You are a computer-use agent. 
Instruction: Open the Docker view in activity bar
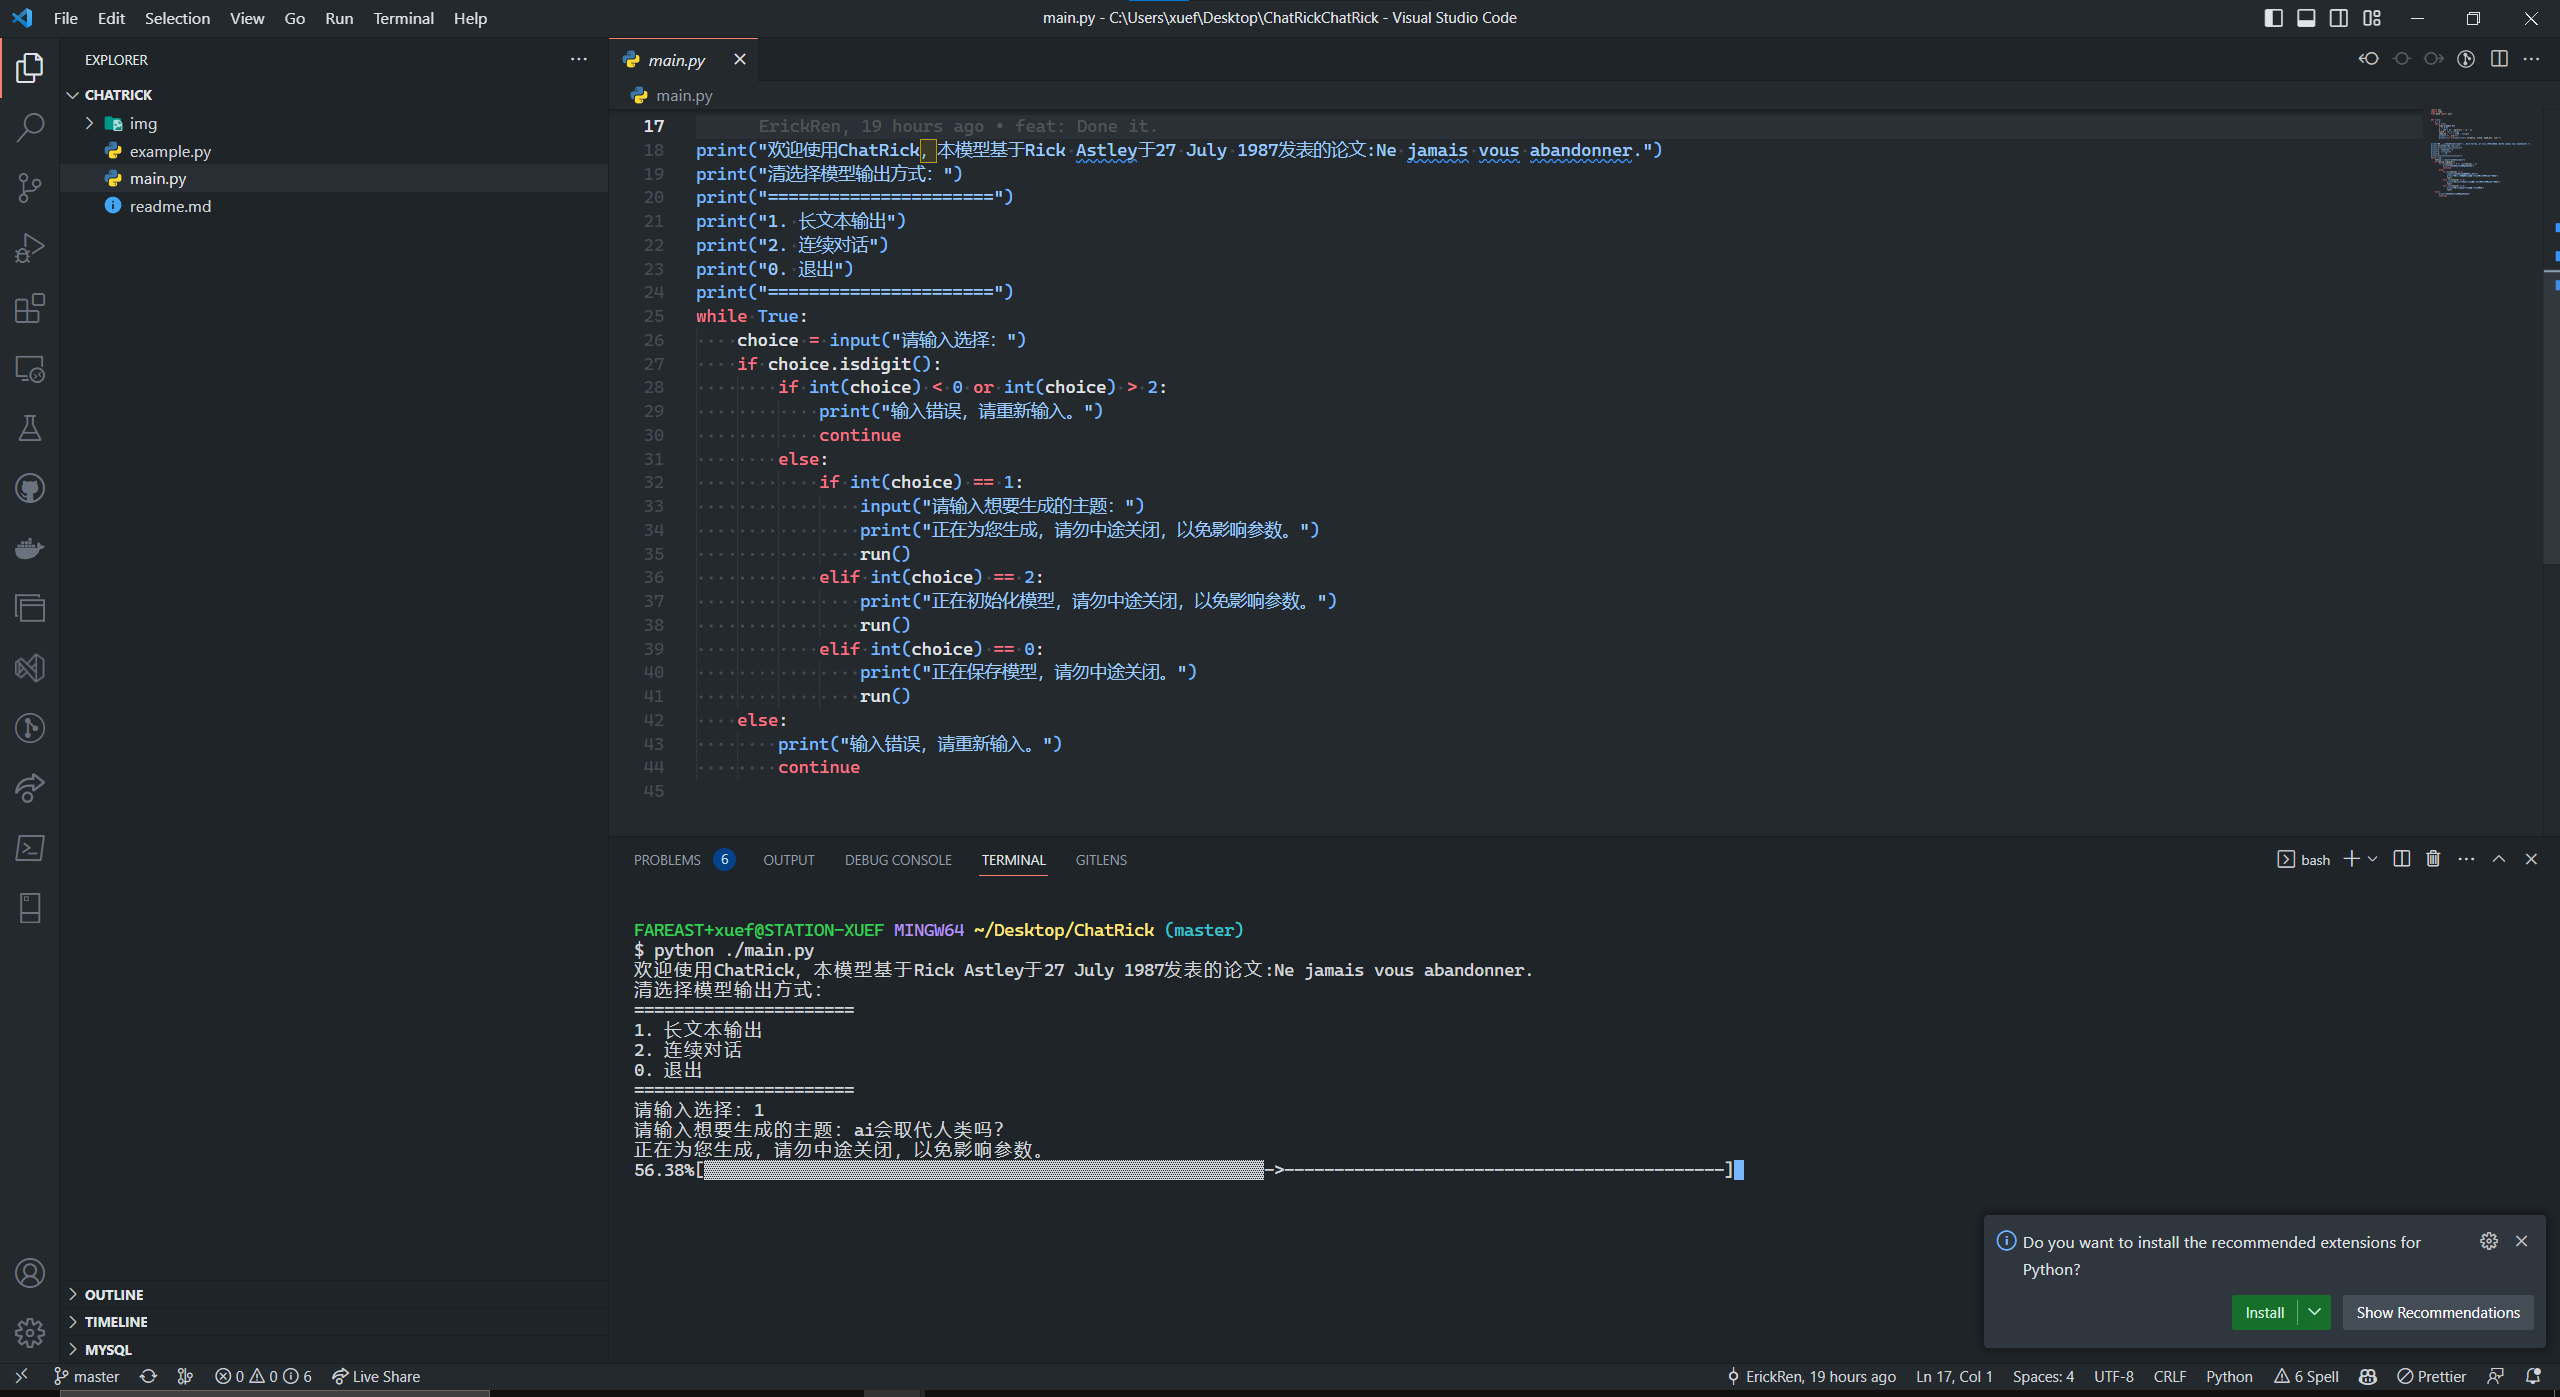pyautogui.click(x=30, y=548)
